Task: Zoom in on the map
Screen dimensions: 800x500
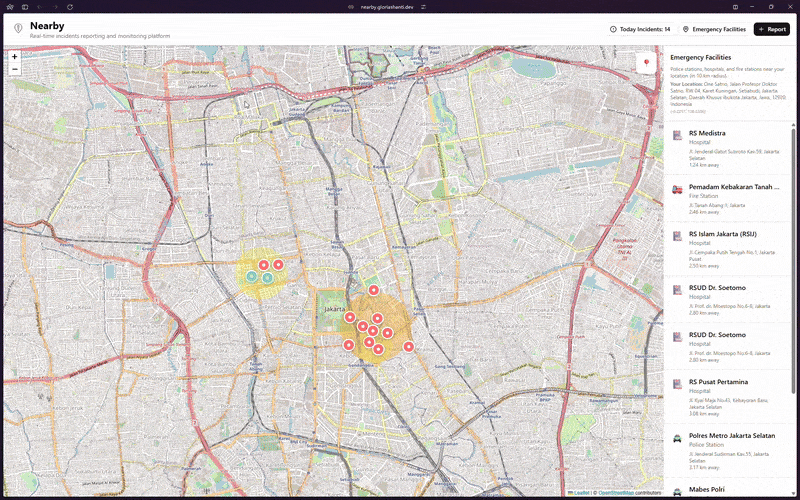Action: 14,57
